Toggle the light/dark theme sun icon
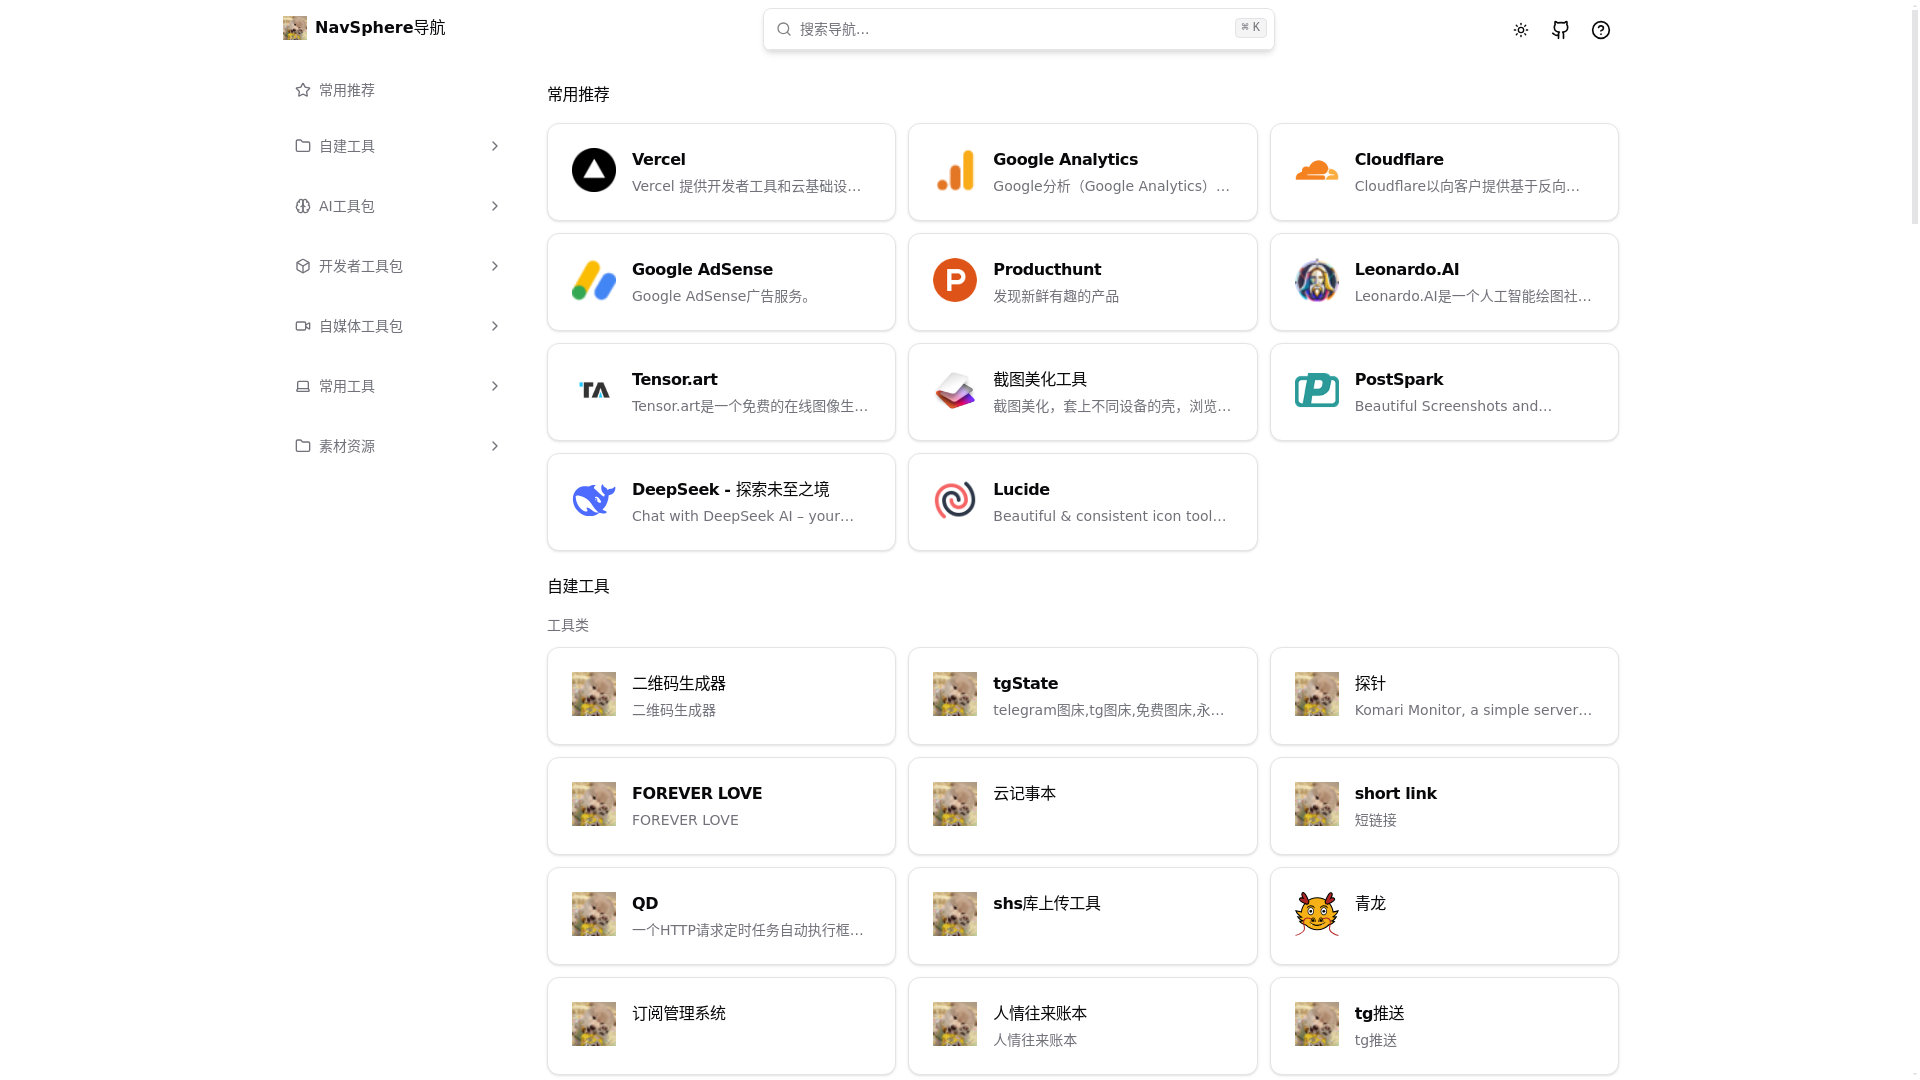Viewport: 1920px width, 1080px height. tap(1521, 30)
